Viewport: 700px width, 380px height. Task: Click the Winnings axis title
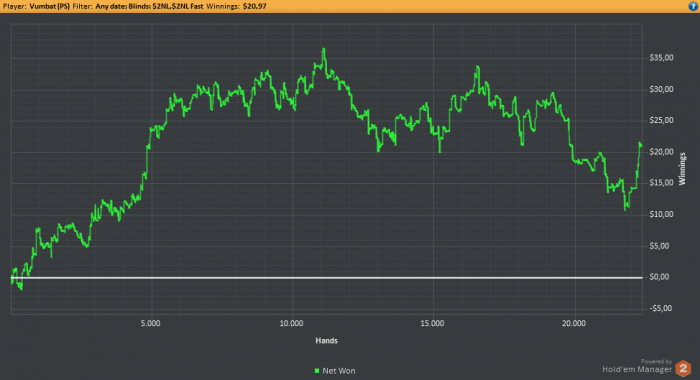click(x=682, y=169)
